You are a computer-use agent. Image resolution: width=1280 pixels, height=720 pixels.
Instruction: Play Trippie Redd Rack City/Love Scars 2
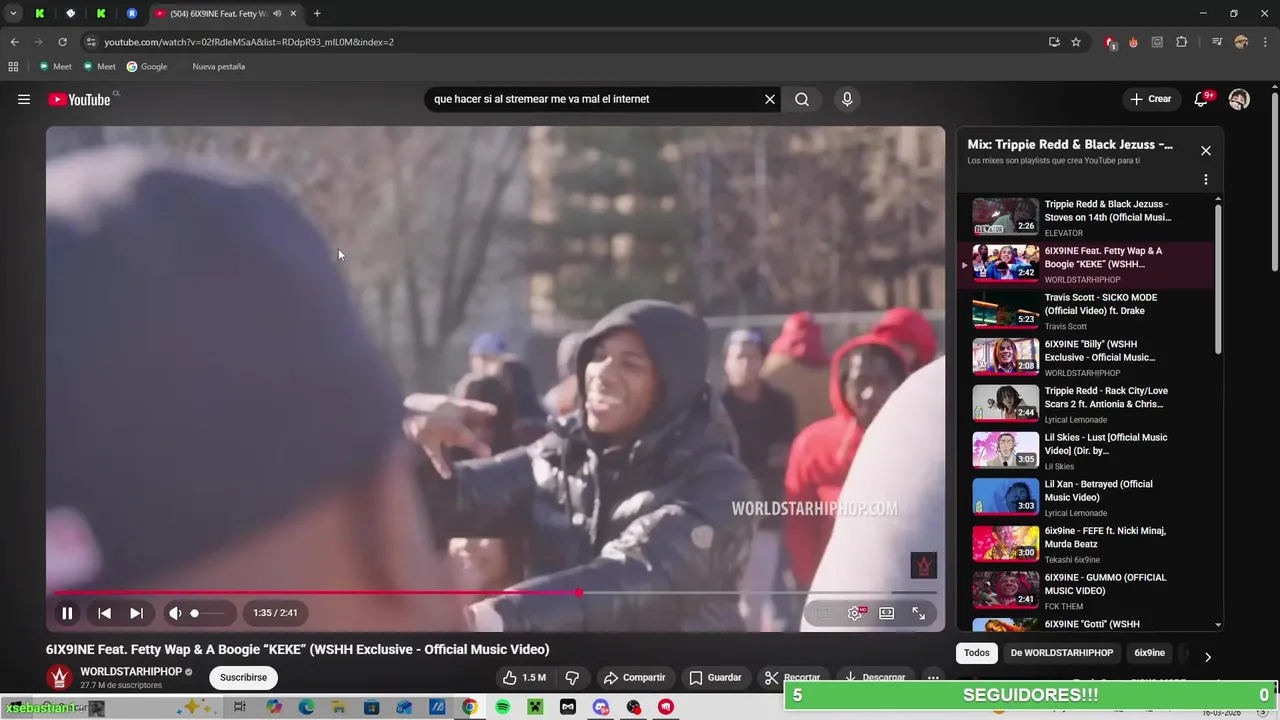1086,404
